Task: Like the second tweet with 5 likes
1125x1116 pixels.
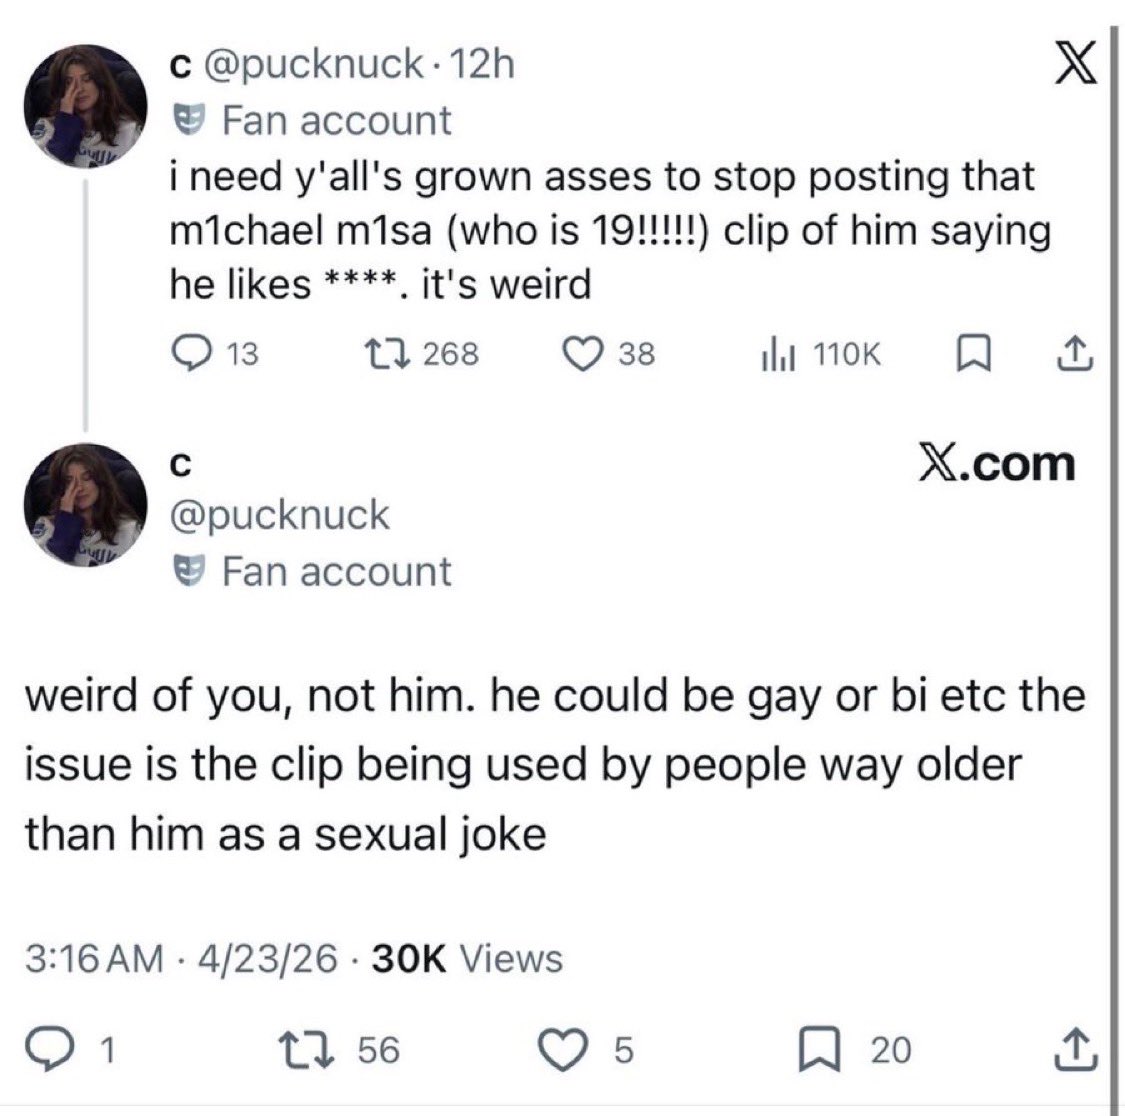Action: (586, 1049)
